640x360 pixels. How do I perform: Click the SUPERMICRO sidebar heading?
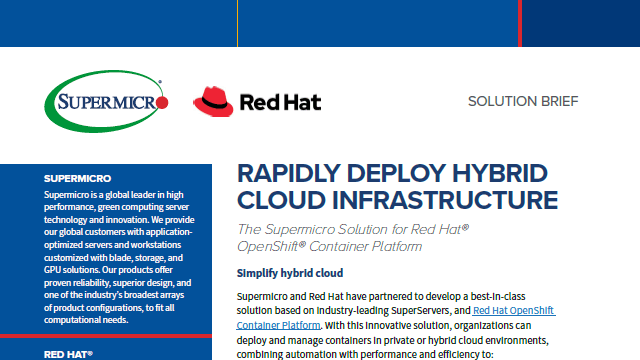point(78,178)
